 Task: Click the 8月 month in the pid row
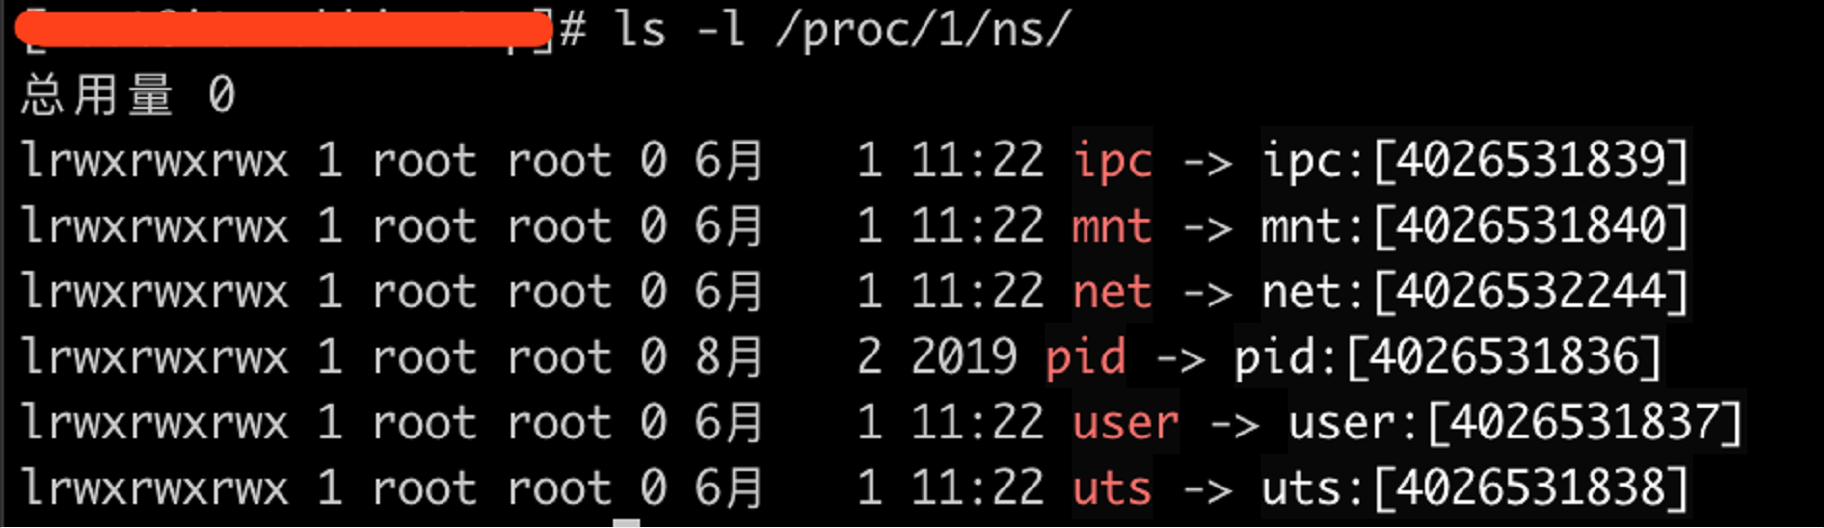tap(729, 358)
